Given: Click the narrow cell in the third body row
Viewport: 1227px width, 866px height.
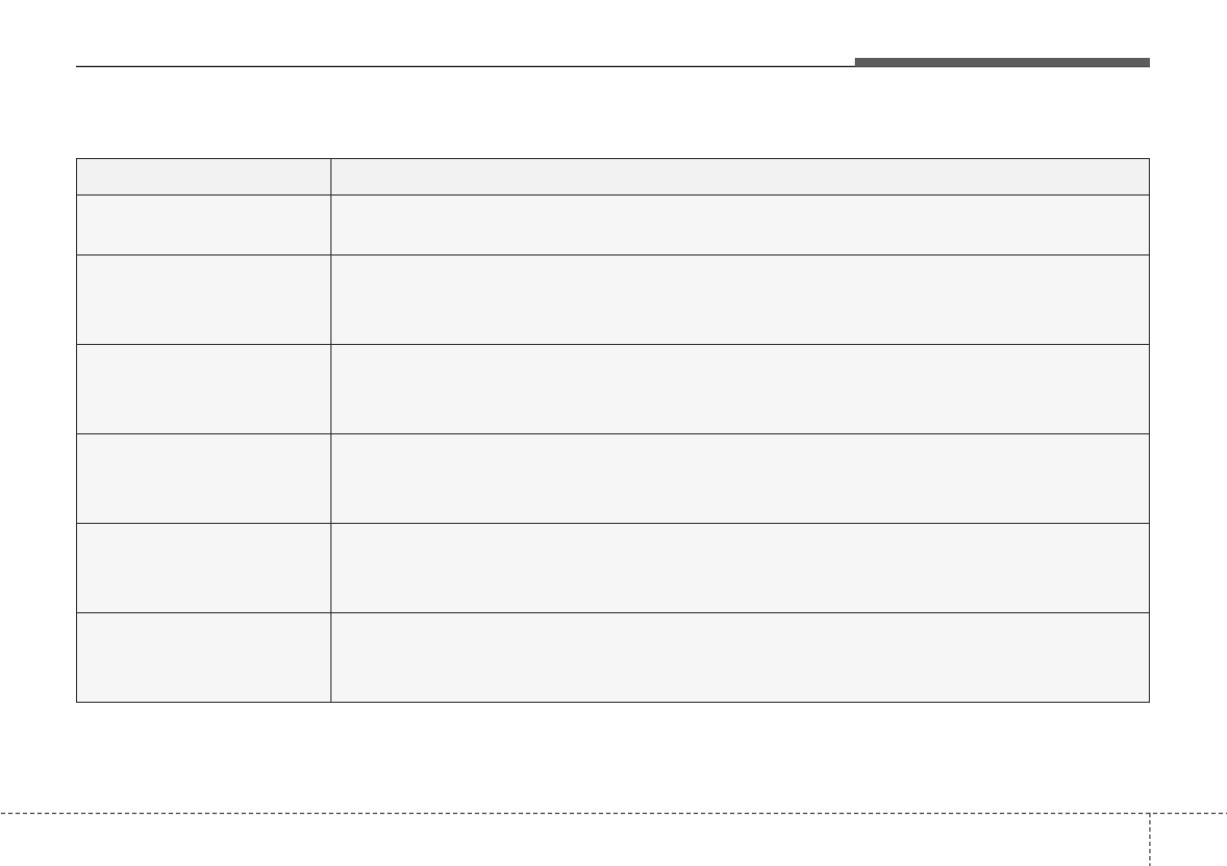Looking at the screenshot, I should [204, 389].
